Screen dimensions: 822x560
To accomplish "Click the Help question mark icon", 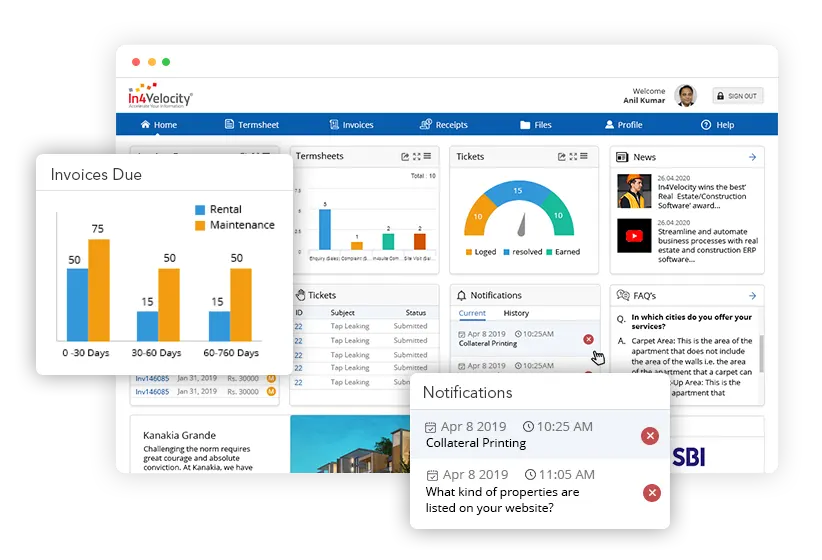I will click(x=705, y=125).
